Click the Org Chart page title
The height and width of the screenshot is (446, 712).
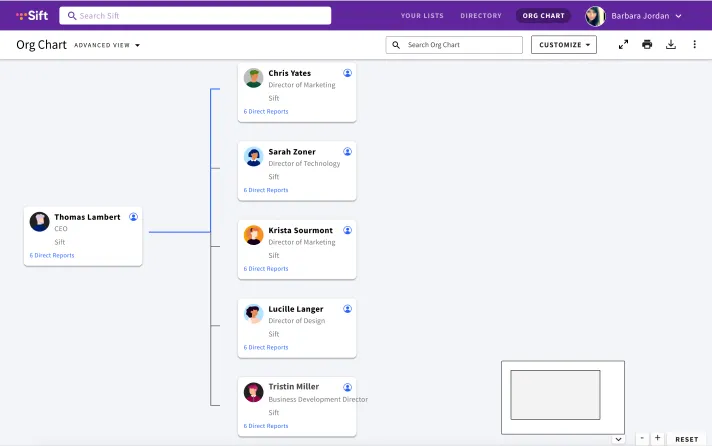[41, 45]
